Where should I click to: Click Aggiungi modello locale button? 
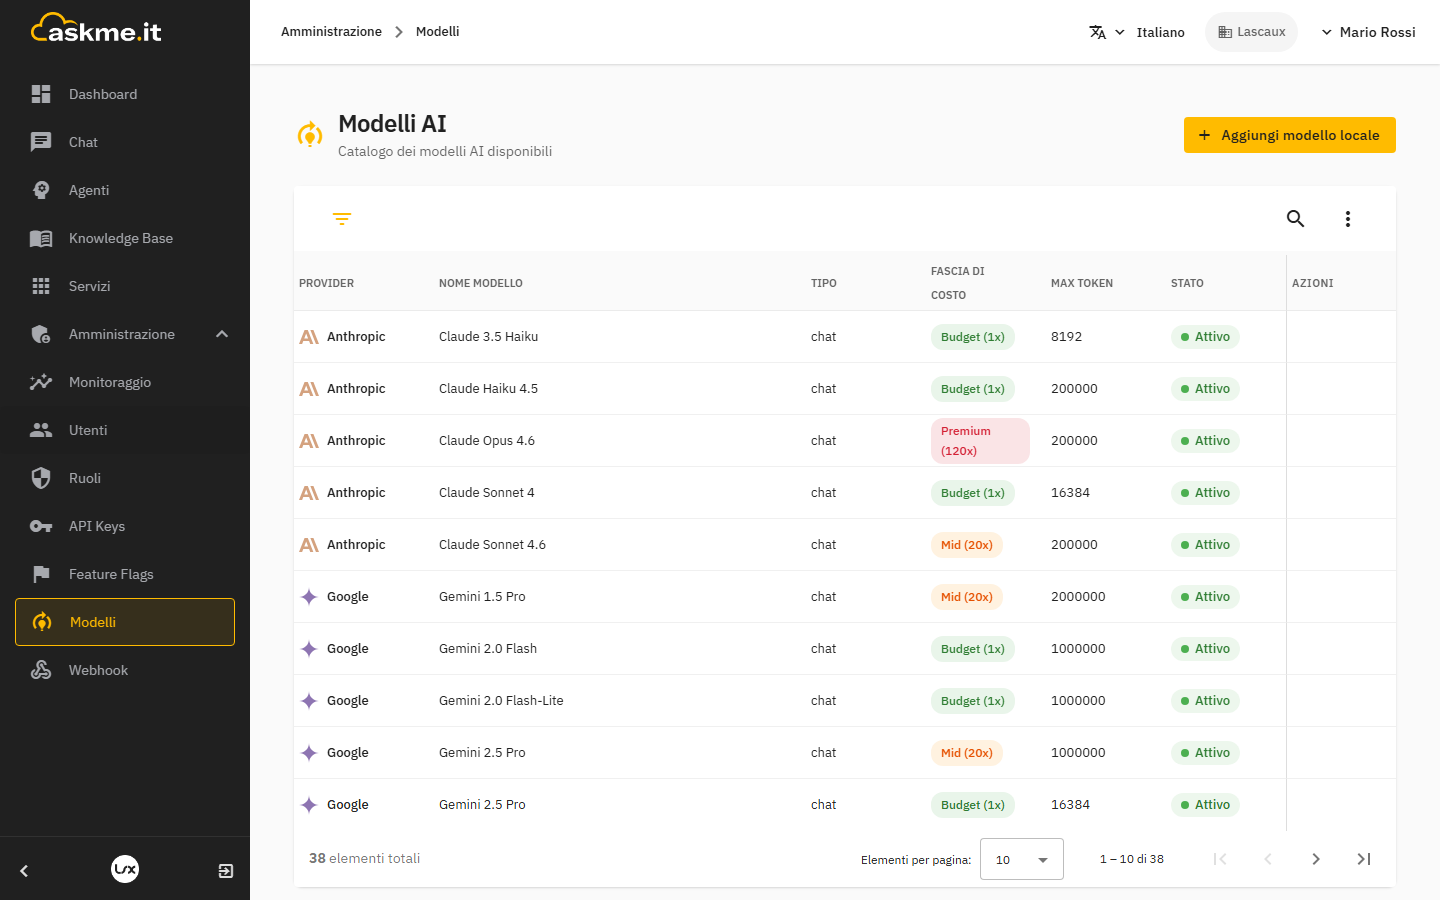tap(1290, 135)
